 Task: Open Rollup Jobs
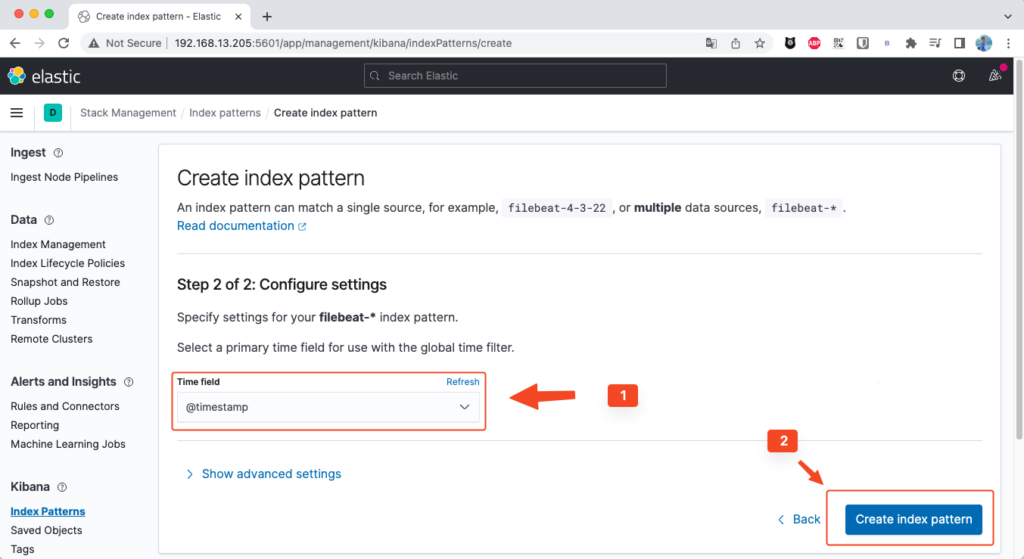click(39, 301)
